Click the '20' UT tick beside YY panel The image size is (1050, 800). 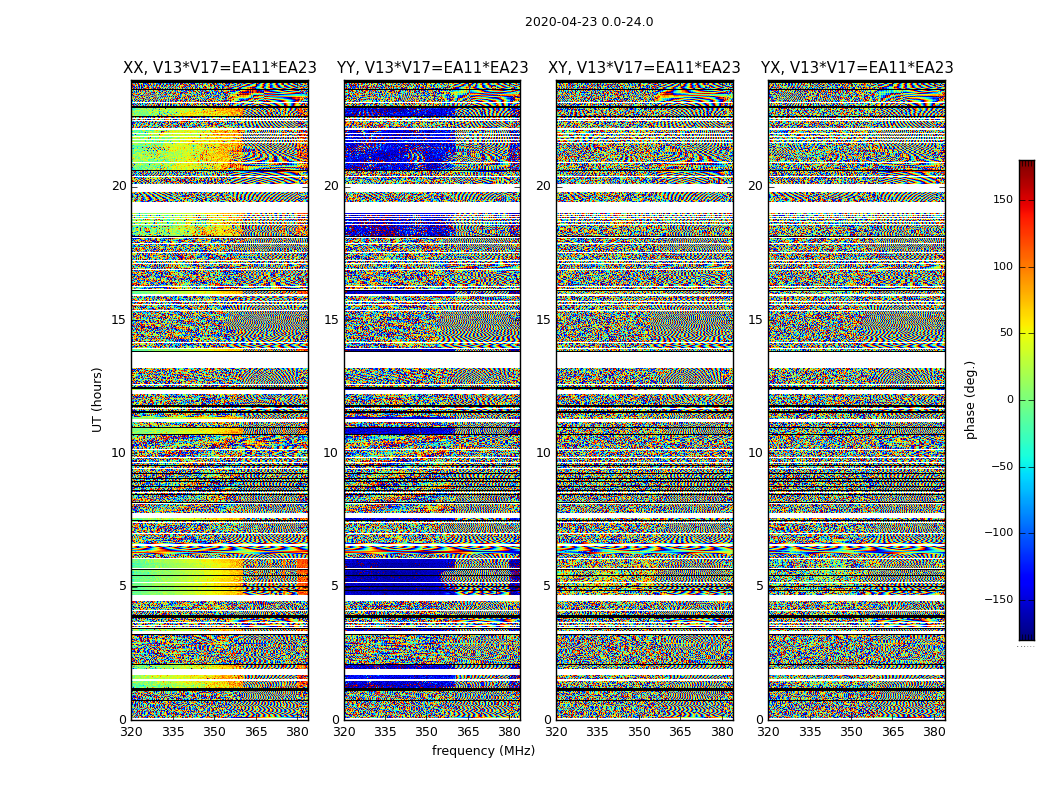click(x=331, y=186)
